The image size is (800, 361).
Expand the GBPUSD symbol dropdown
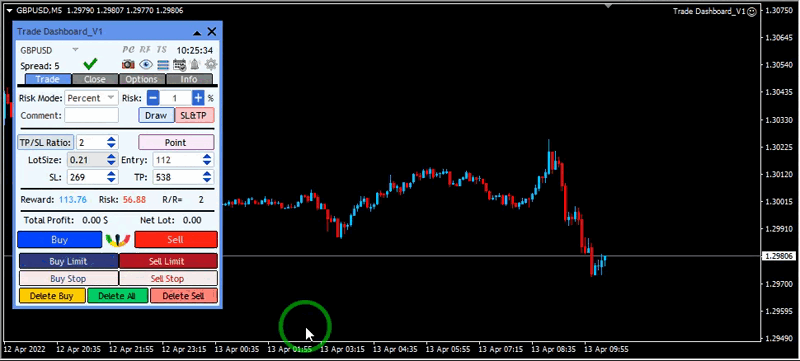pyautogui.click(x=75, y=50)
